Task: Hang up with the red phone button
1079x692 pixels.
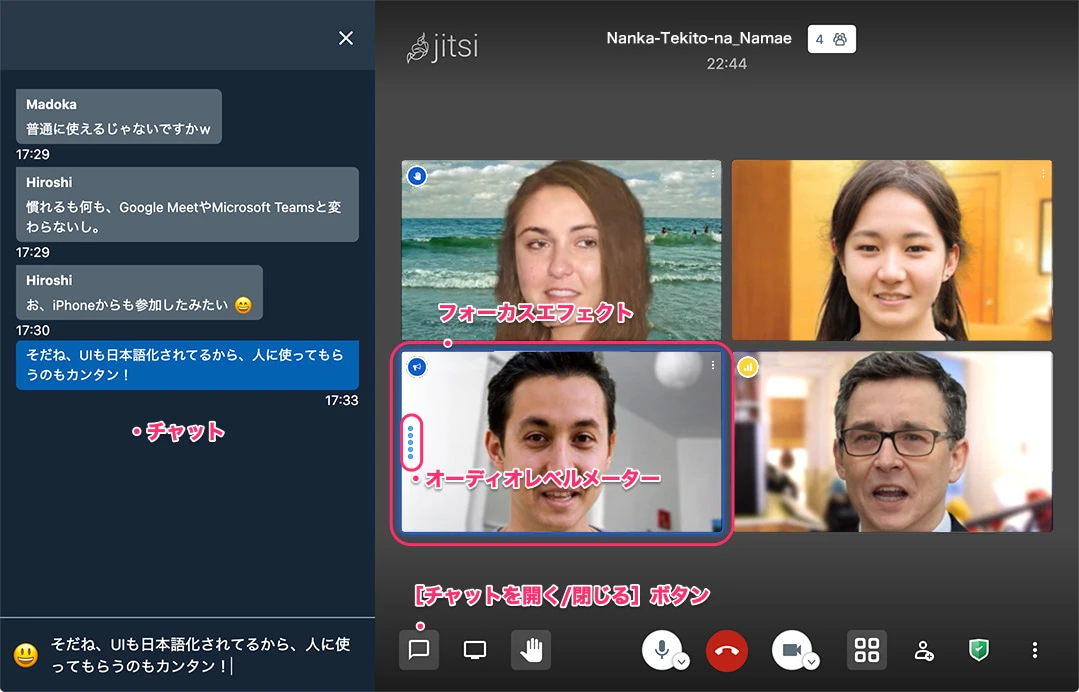Action: click(726, 650)
